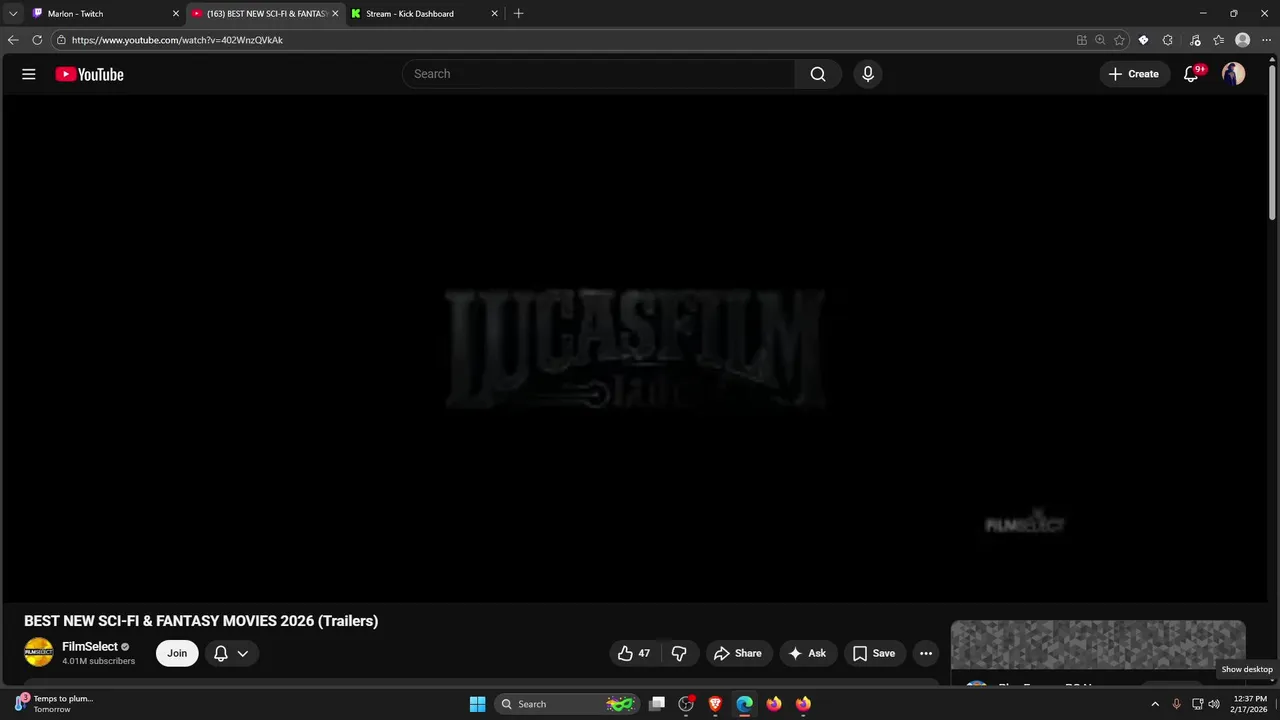Open YouTube notifications bell
The height and width of the screenshot is (720, 1280).
(x=1191, y=74)
